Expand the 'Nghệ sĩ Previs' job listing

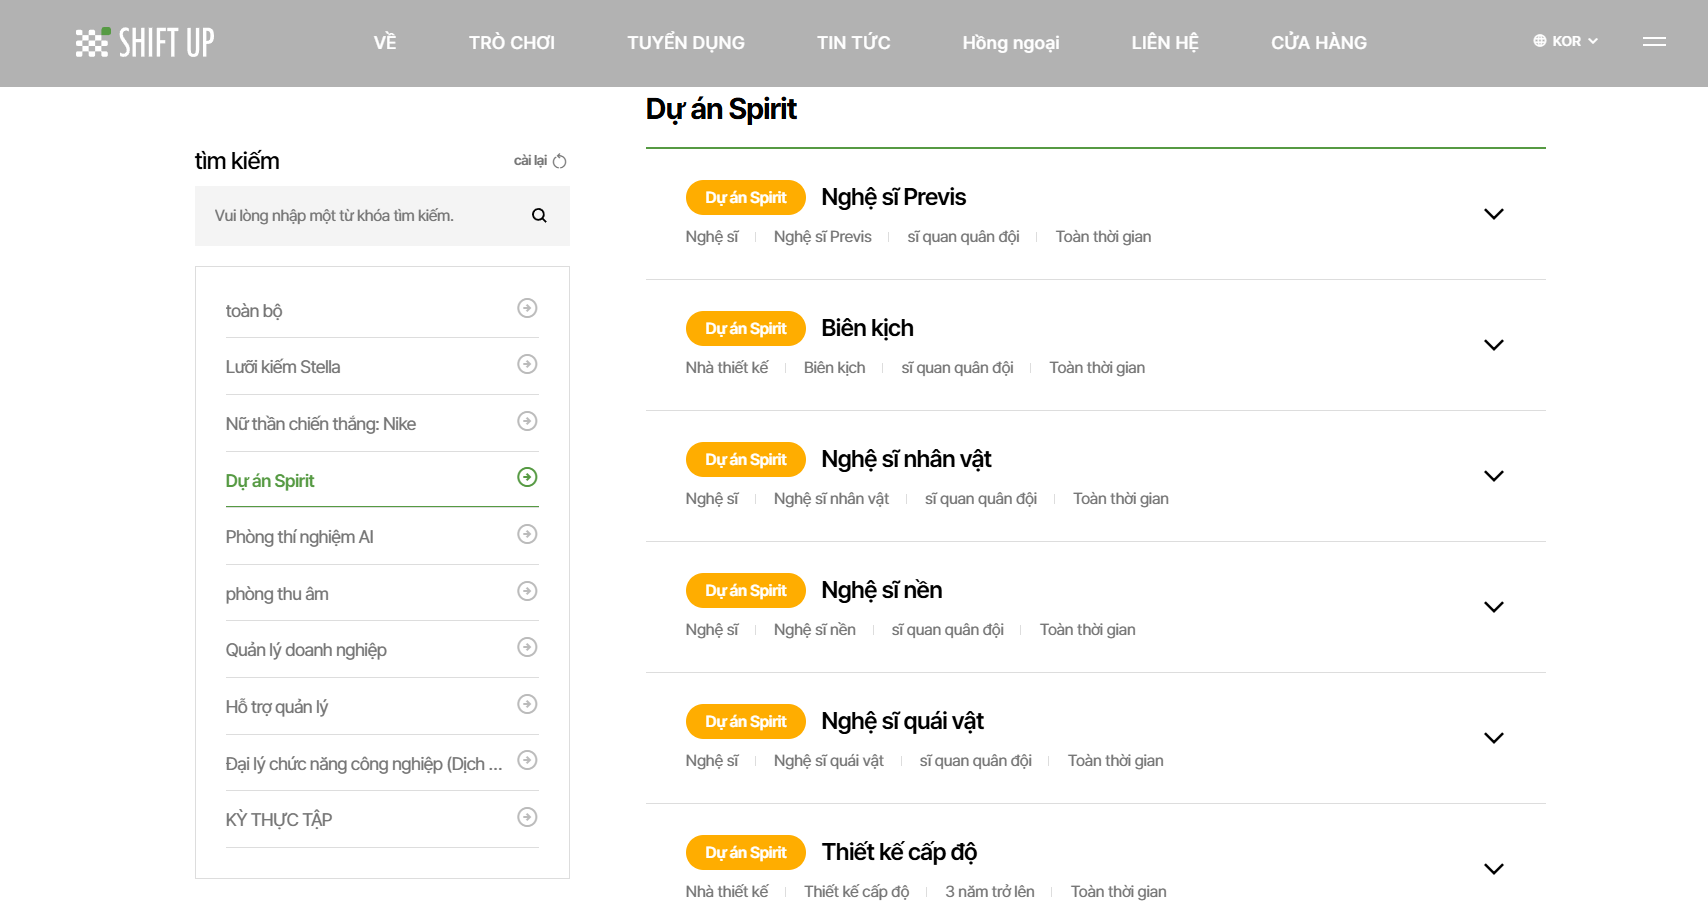point(1493,214)
